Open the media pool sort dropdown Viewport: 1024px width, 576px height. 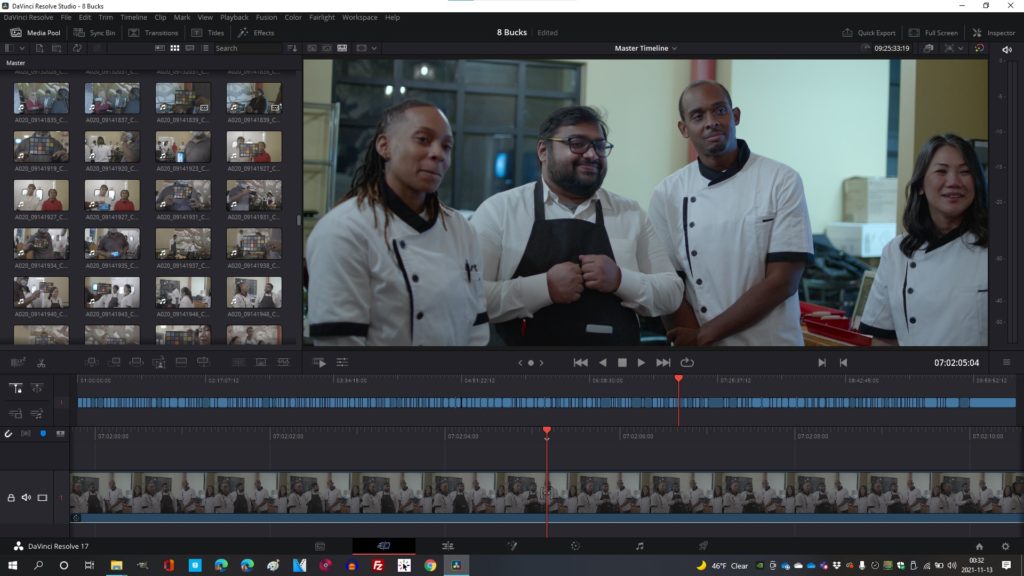292,48
